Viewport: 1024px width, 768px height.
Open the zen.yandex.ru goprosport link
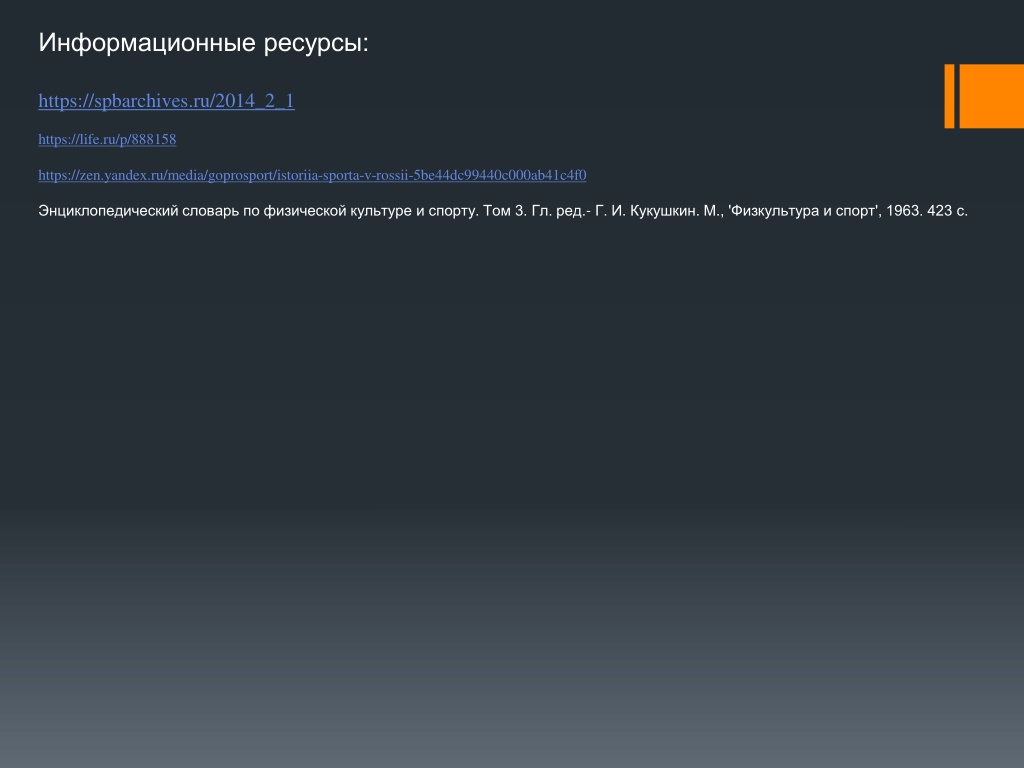pos(312,175)
